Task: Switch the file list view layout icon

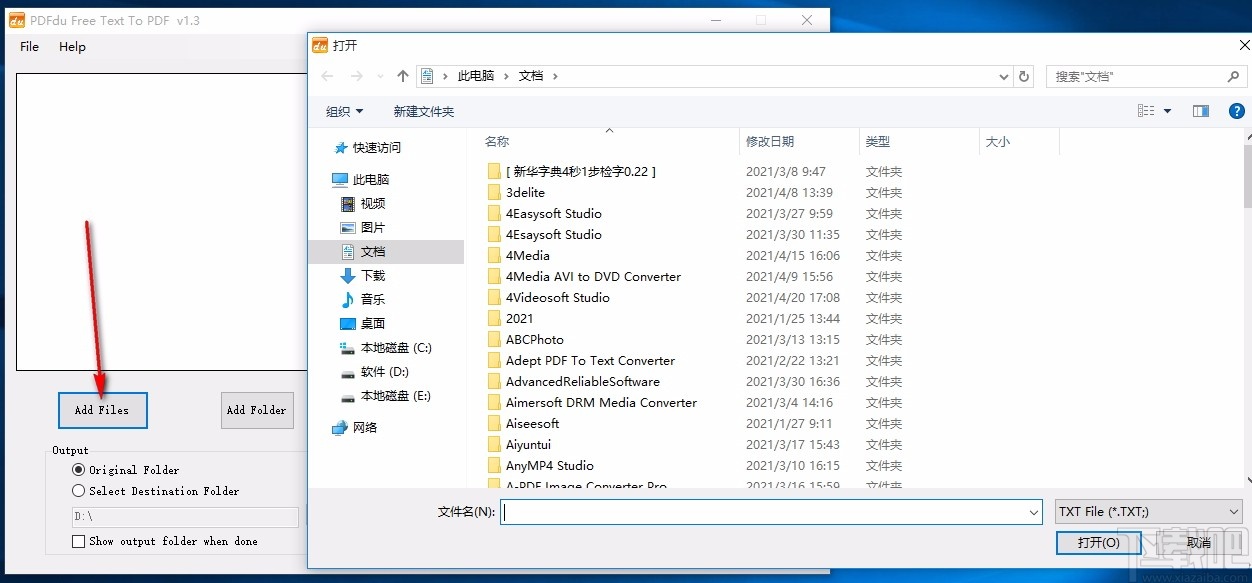Action: click(1147, 110)
